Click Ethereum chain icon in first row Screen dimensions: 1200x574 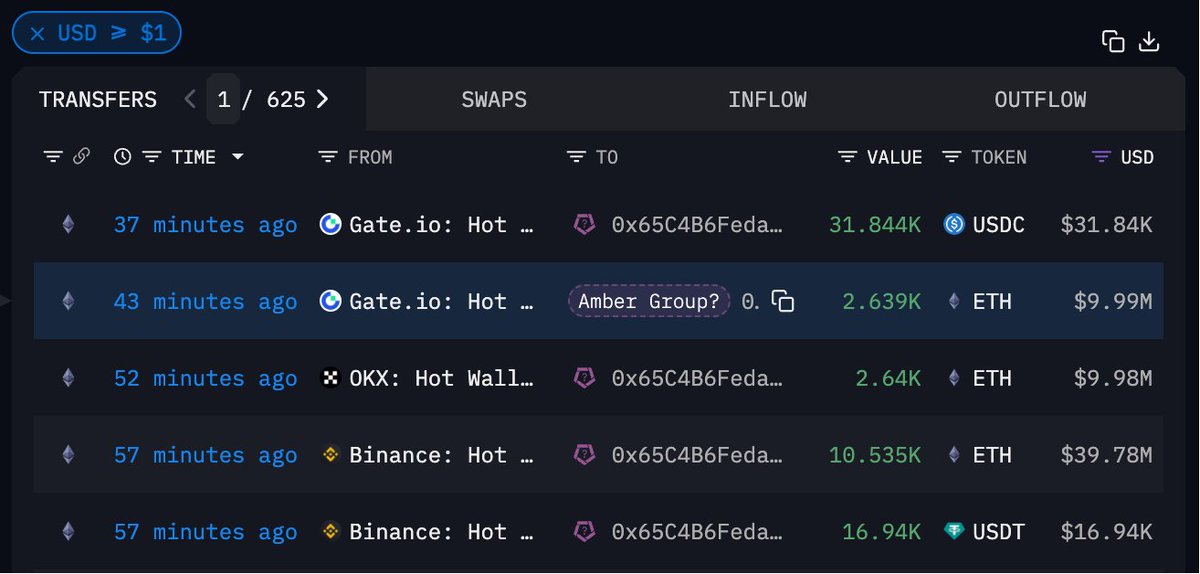coord(68,225)
